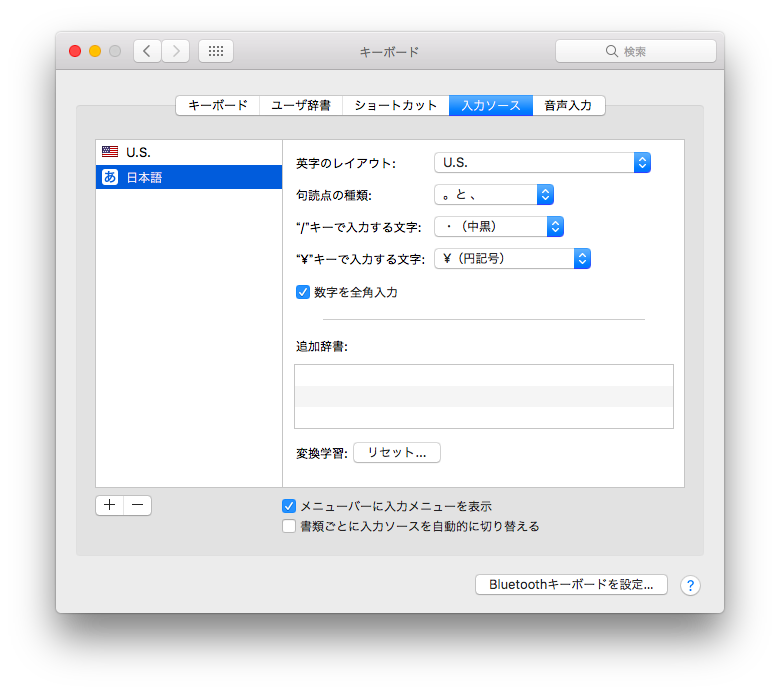
Task: Open "/"キーで入力する文字 dropdown
Action: pyautogui.click(x=499, y=226)
